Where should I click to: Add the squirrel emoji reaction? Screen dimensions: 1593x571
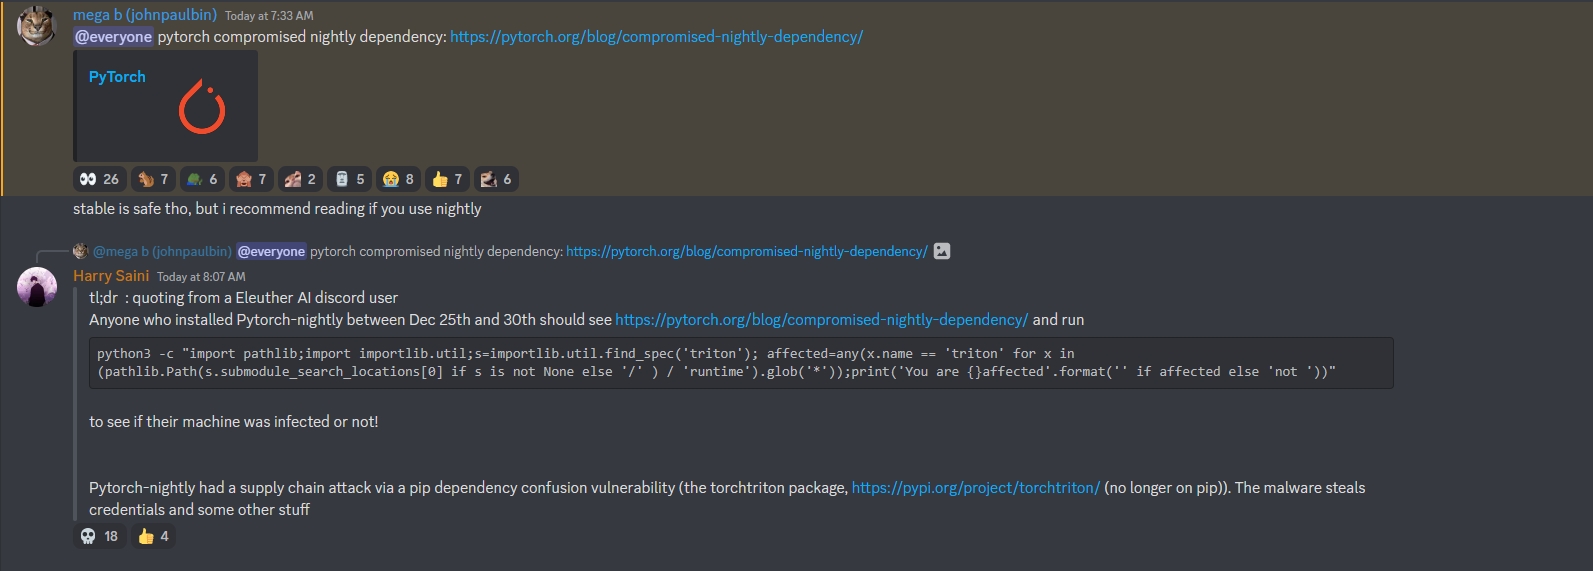153,179
